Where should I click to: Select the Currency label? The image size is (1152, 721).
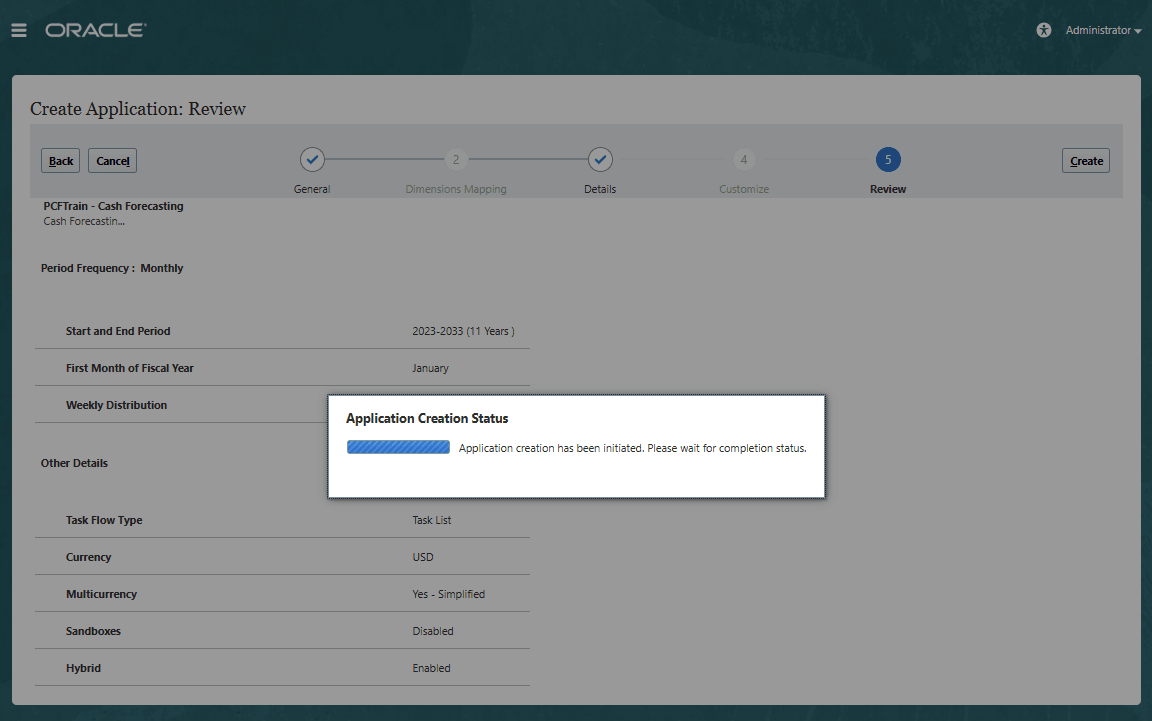coord(88,557)
